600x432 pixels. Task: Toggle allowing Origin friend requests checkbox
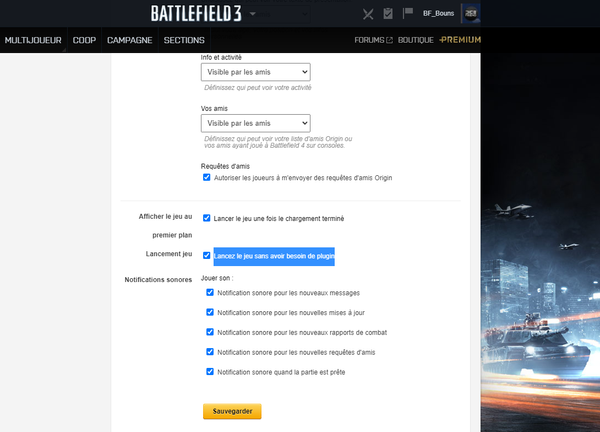pyautogui.click(x=207, y=177)
